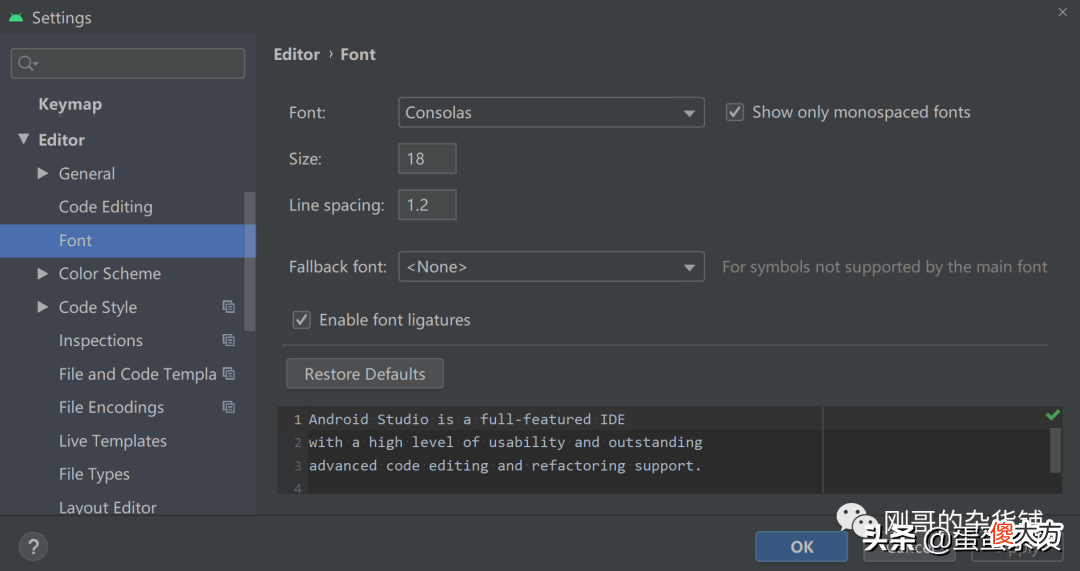
Task: Click preview line 'Android Studio is a full-featured IDE'
Action: click(x=466, y=419)
